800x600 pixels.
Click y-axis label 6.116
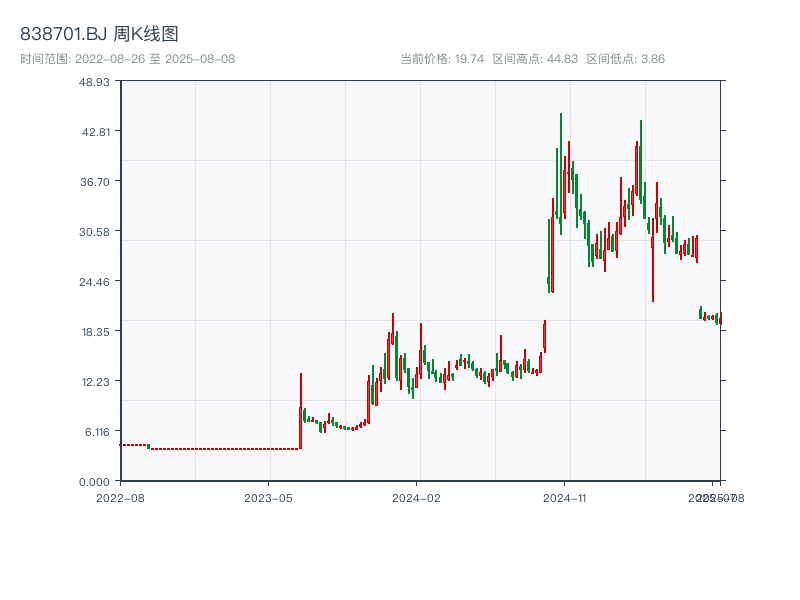pyautogui.click(x=97, y=432)
